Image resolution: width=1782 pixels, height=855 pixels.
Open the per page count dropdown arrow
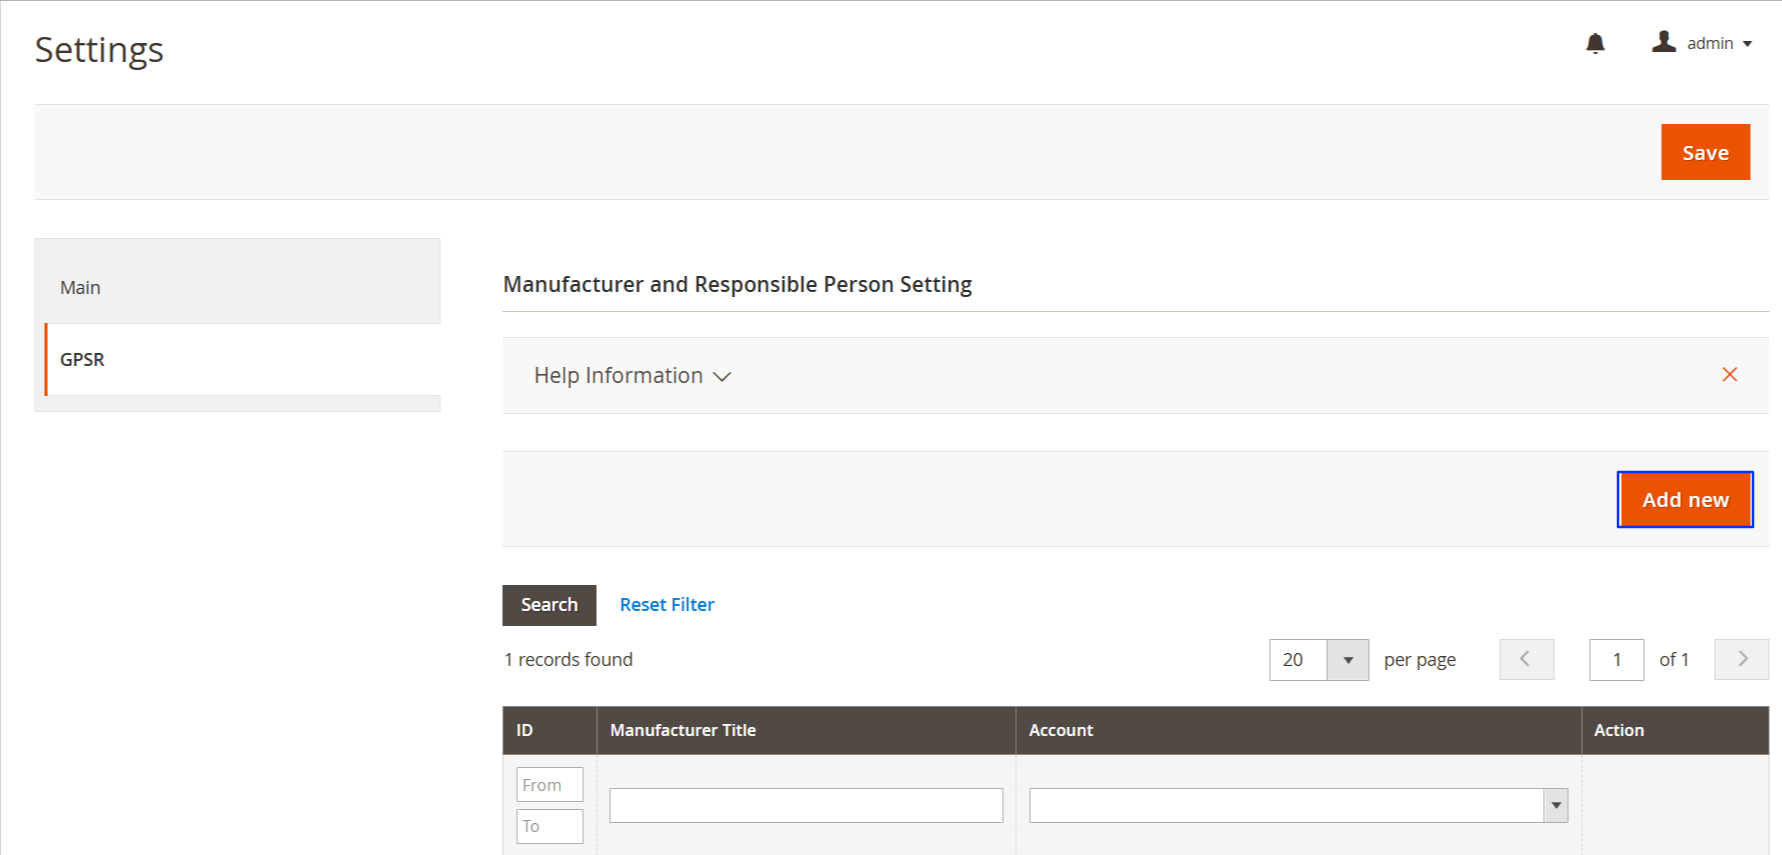[1347, 660]
